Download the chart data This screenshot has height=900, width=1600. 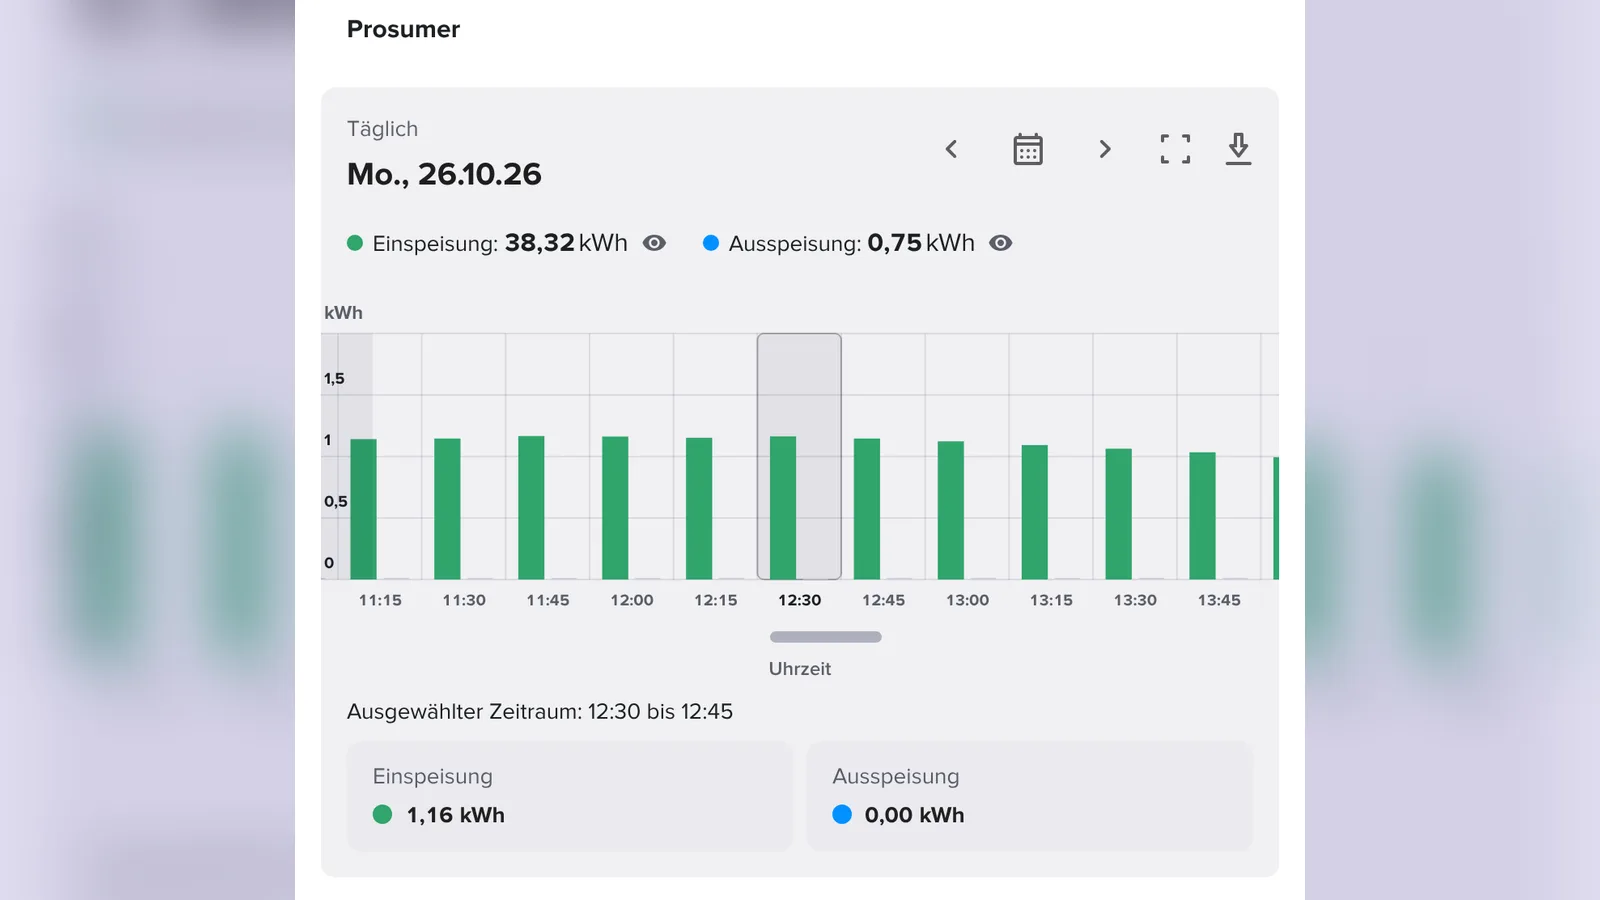1238,149
